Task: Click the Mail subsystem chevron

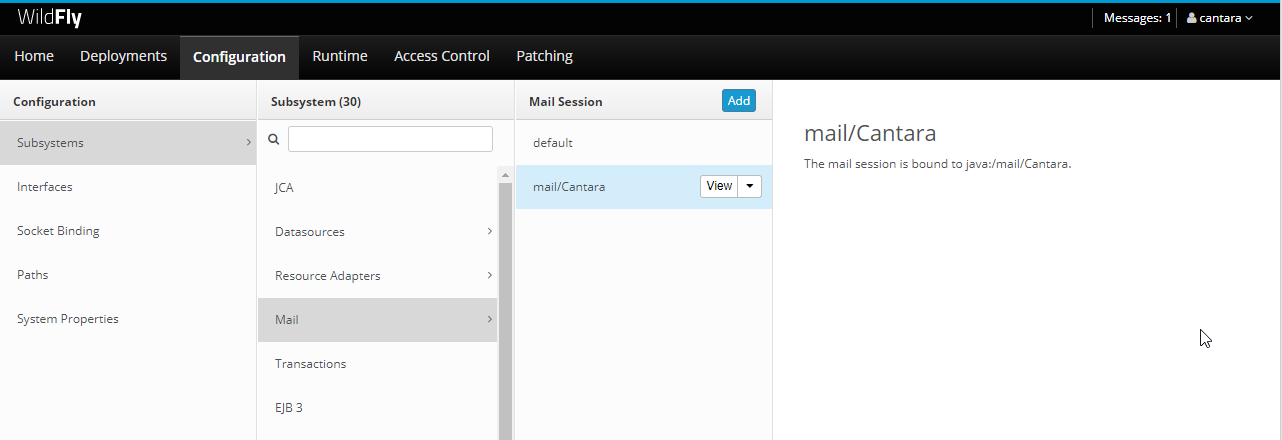Action: tap(489, 319)
